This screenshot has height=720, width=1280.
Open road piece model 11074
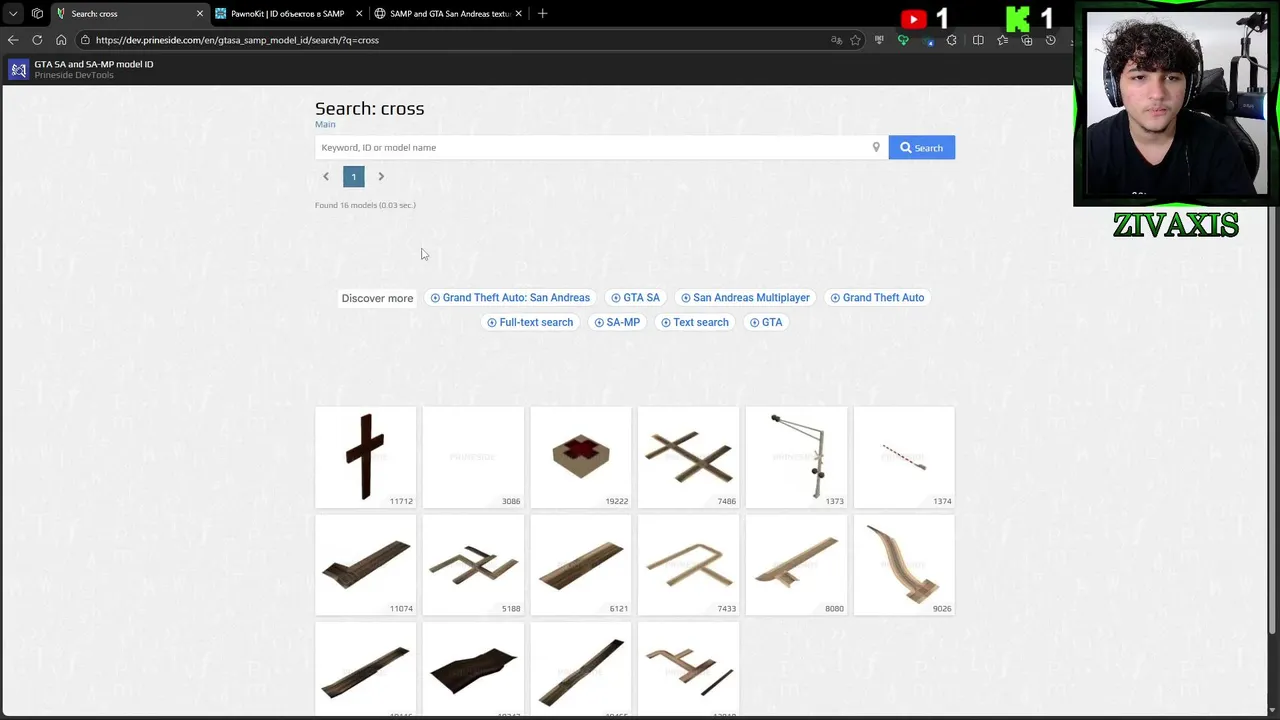pos(365,564)
